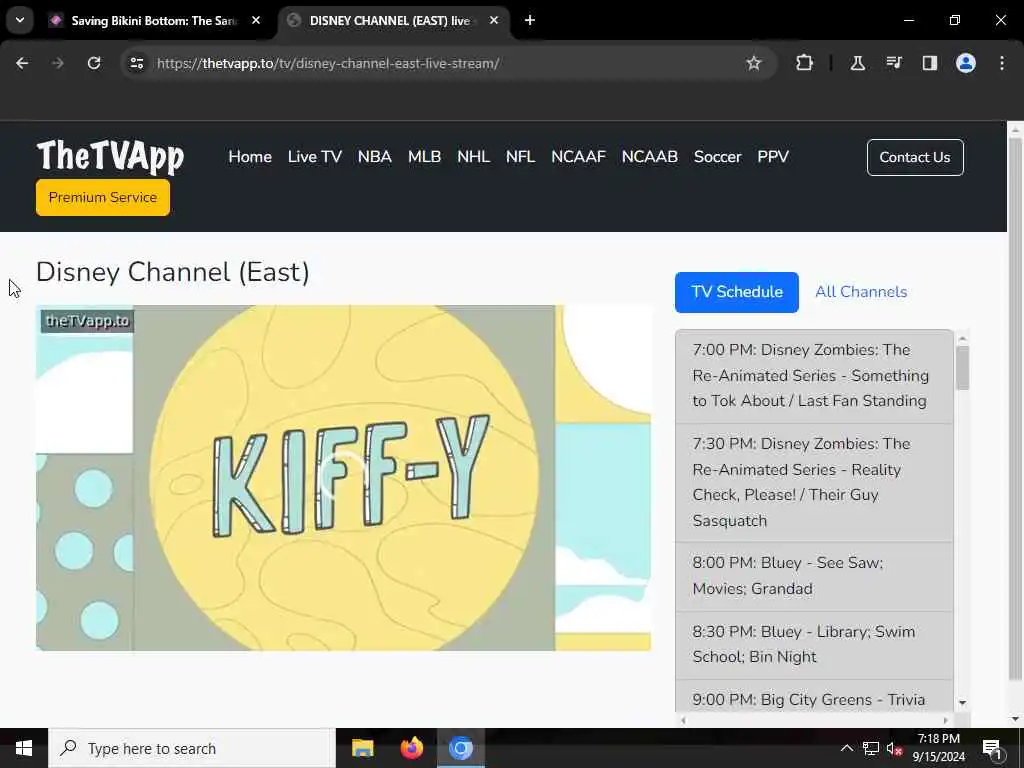Select 9:00 PM Big City Greens entry
The height and width of the screenshot is (768, 1024).
click(814, 696)
